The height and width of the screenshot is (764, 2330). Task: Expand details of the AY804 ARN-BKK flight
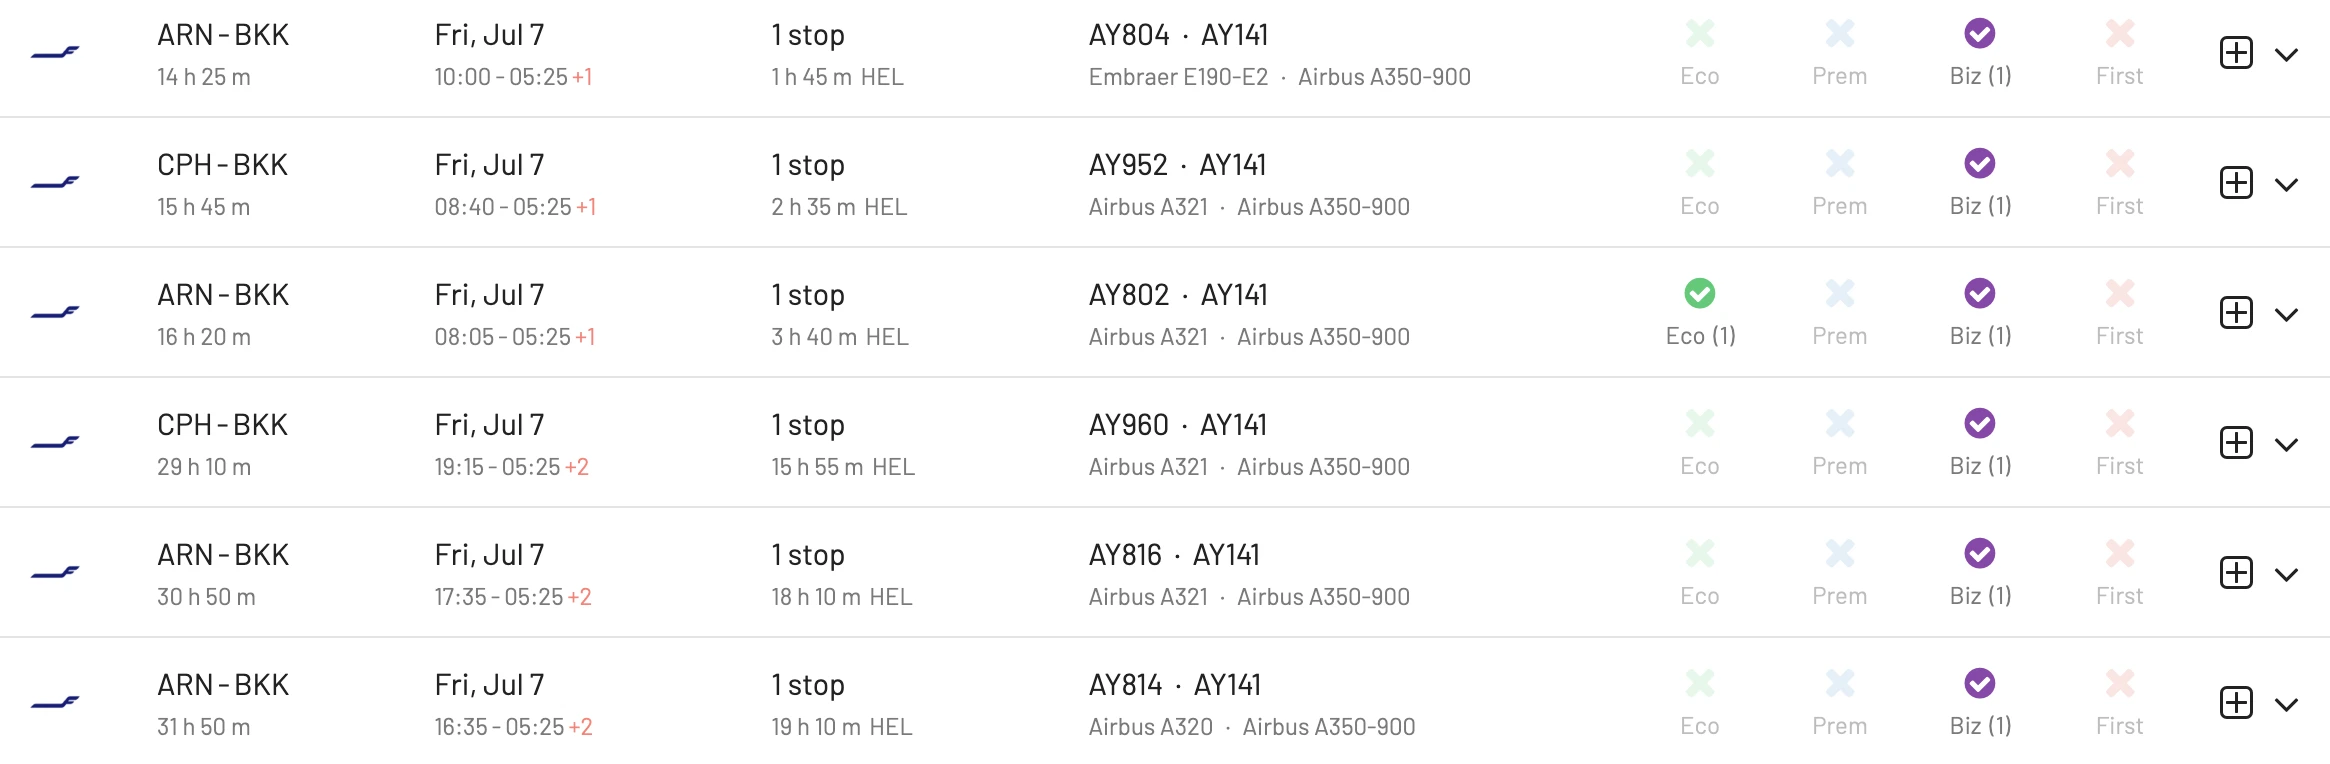click(2286, 55)
